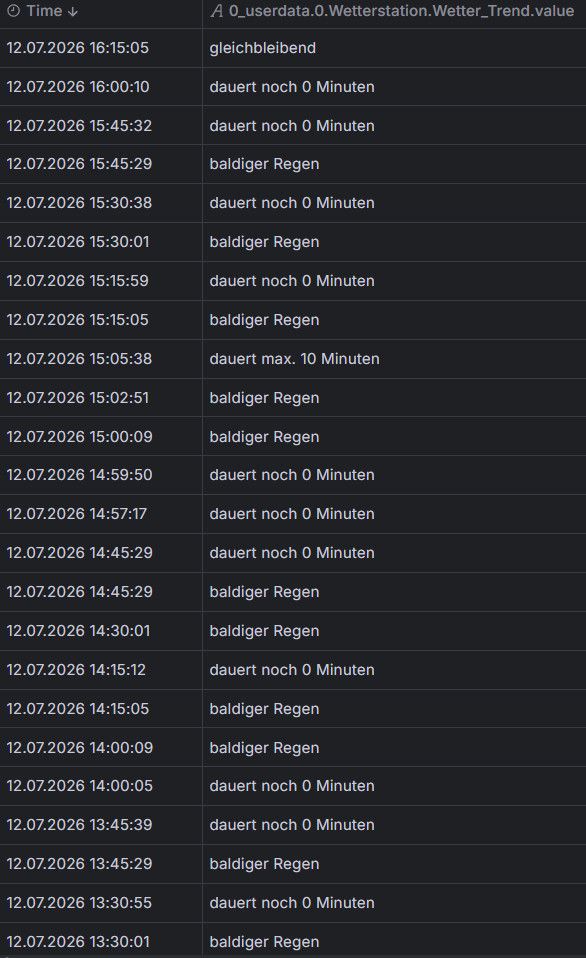The image size is (586, 958).
Task: Click 'baldiger Regen' at 14:15:05
Action: pos(394,709)
